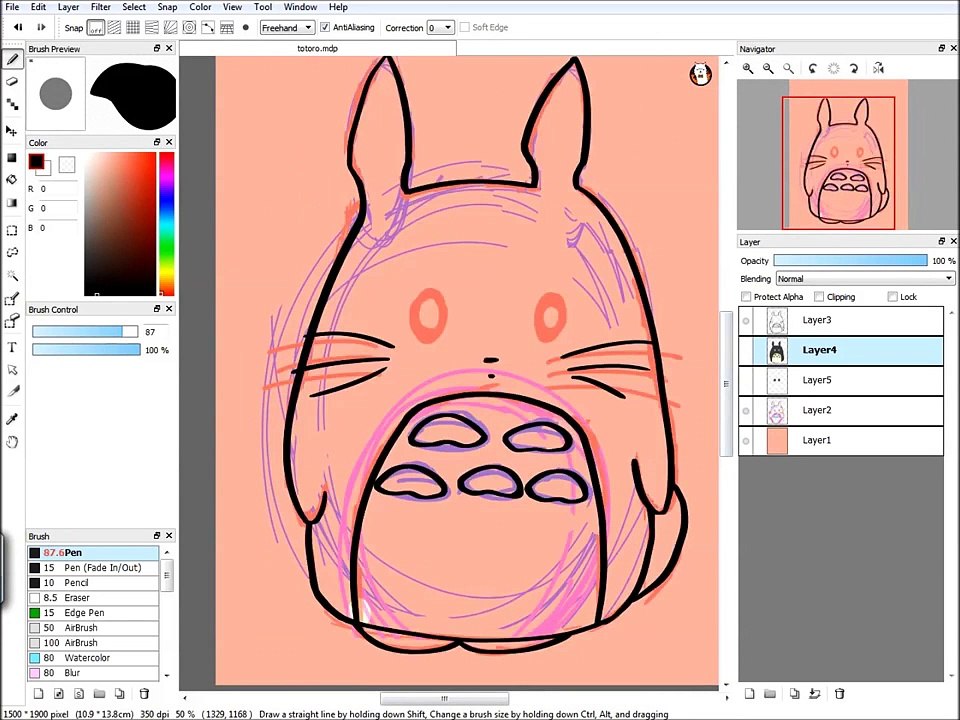Enable the Clipping checkbox
Screen dimensions: 960x720
pos(819,296)
